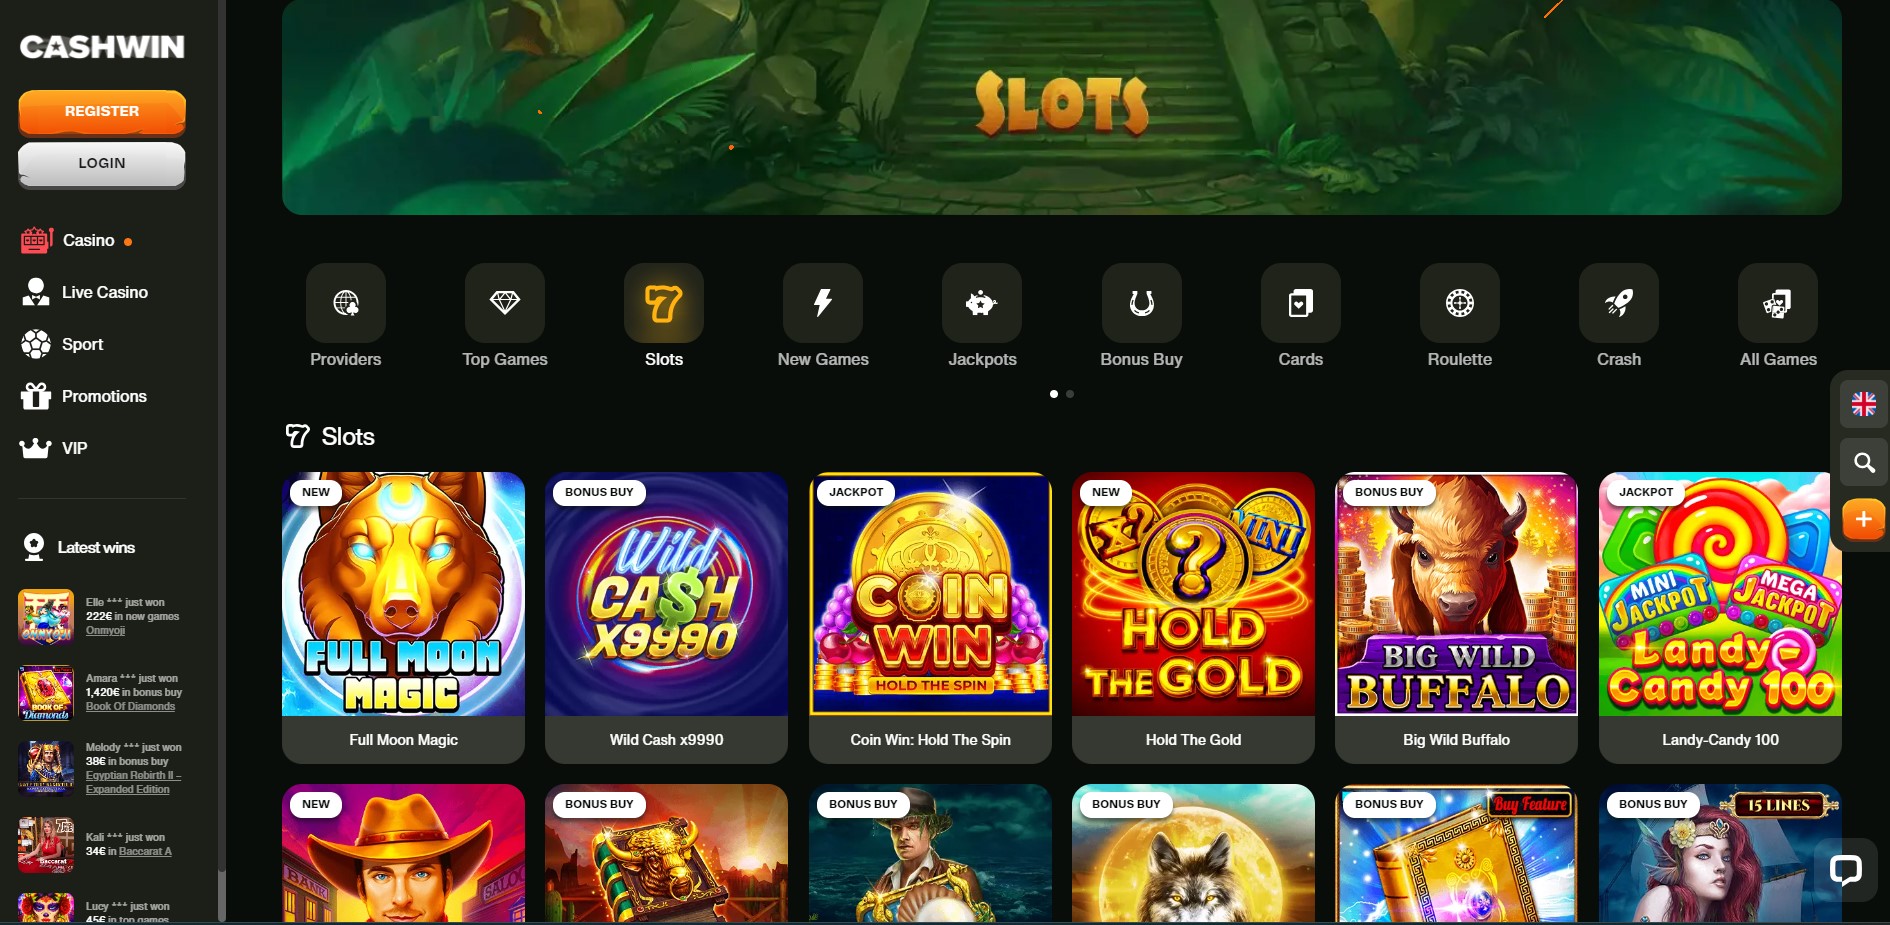Screen dimensions: 1890x925
Task: Select the Bonus Buy horseshoe icon
Action: (x=1142, y=303)
